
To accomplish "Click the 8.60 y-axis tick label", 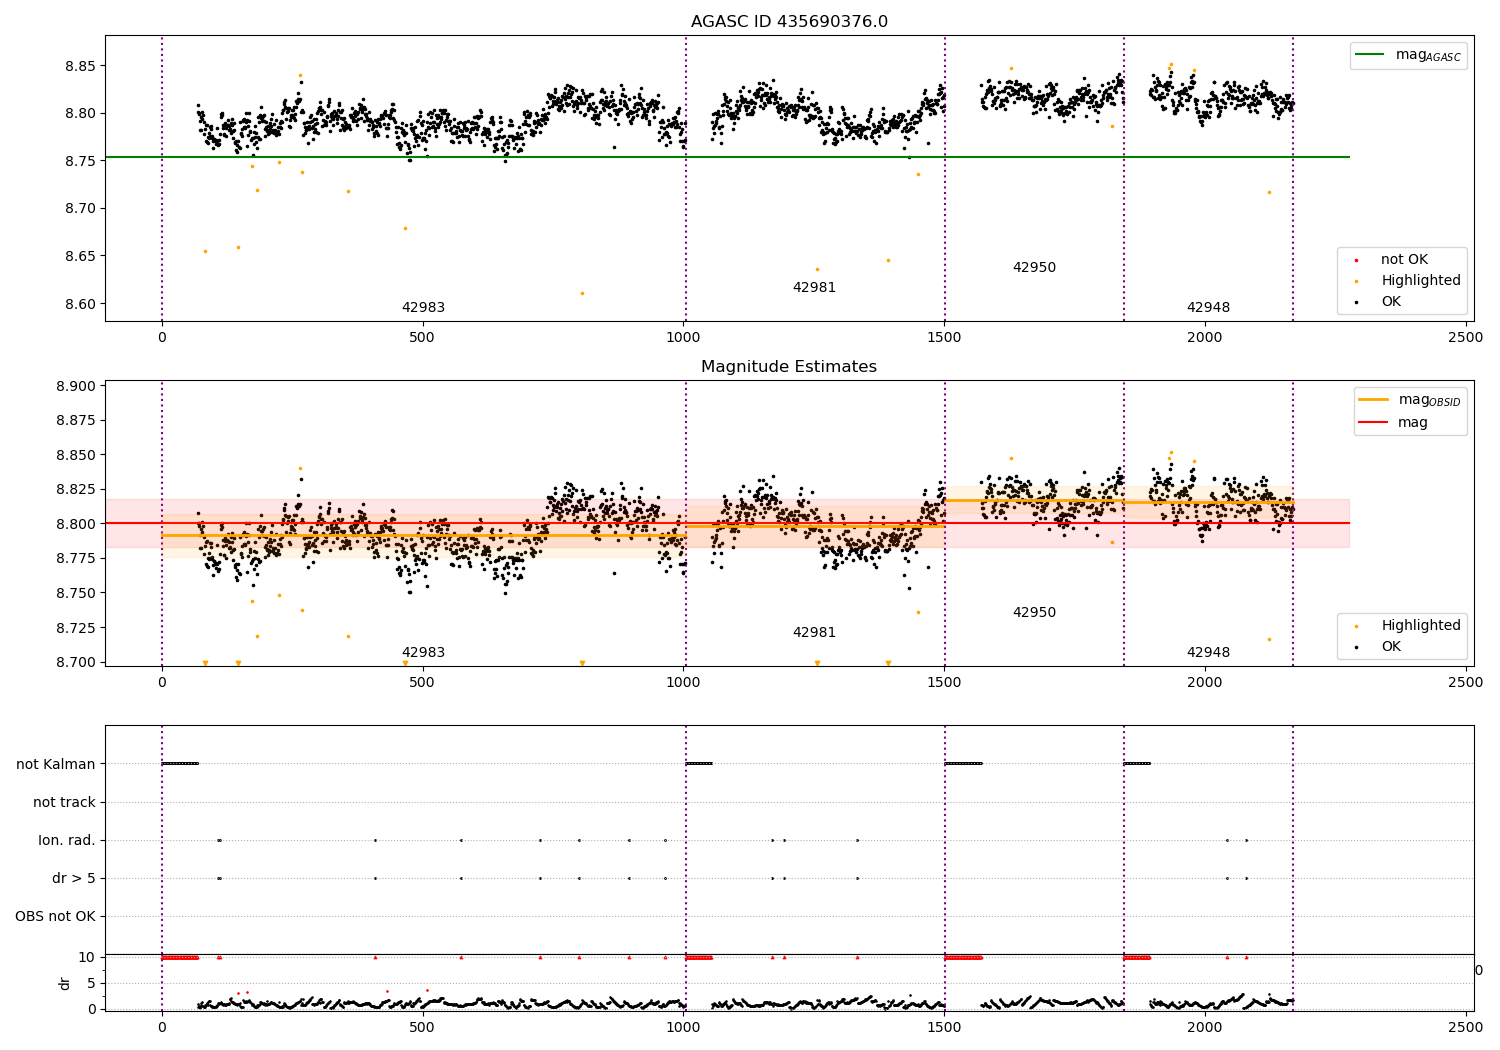I will (80, 305).
